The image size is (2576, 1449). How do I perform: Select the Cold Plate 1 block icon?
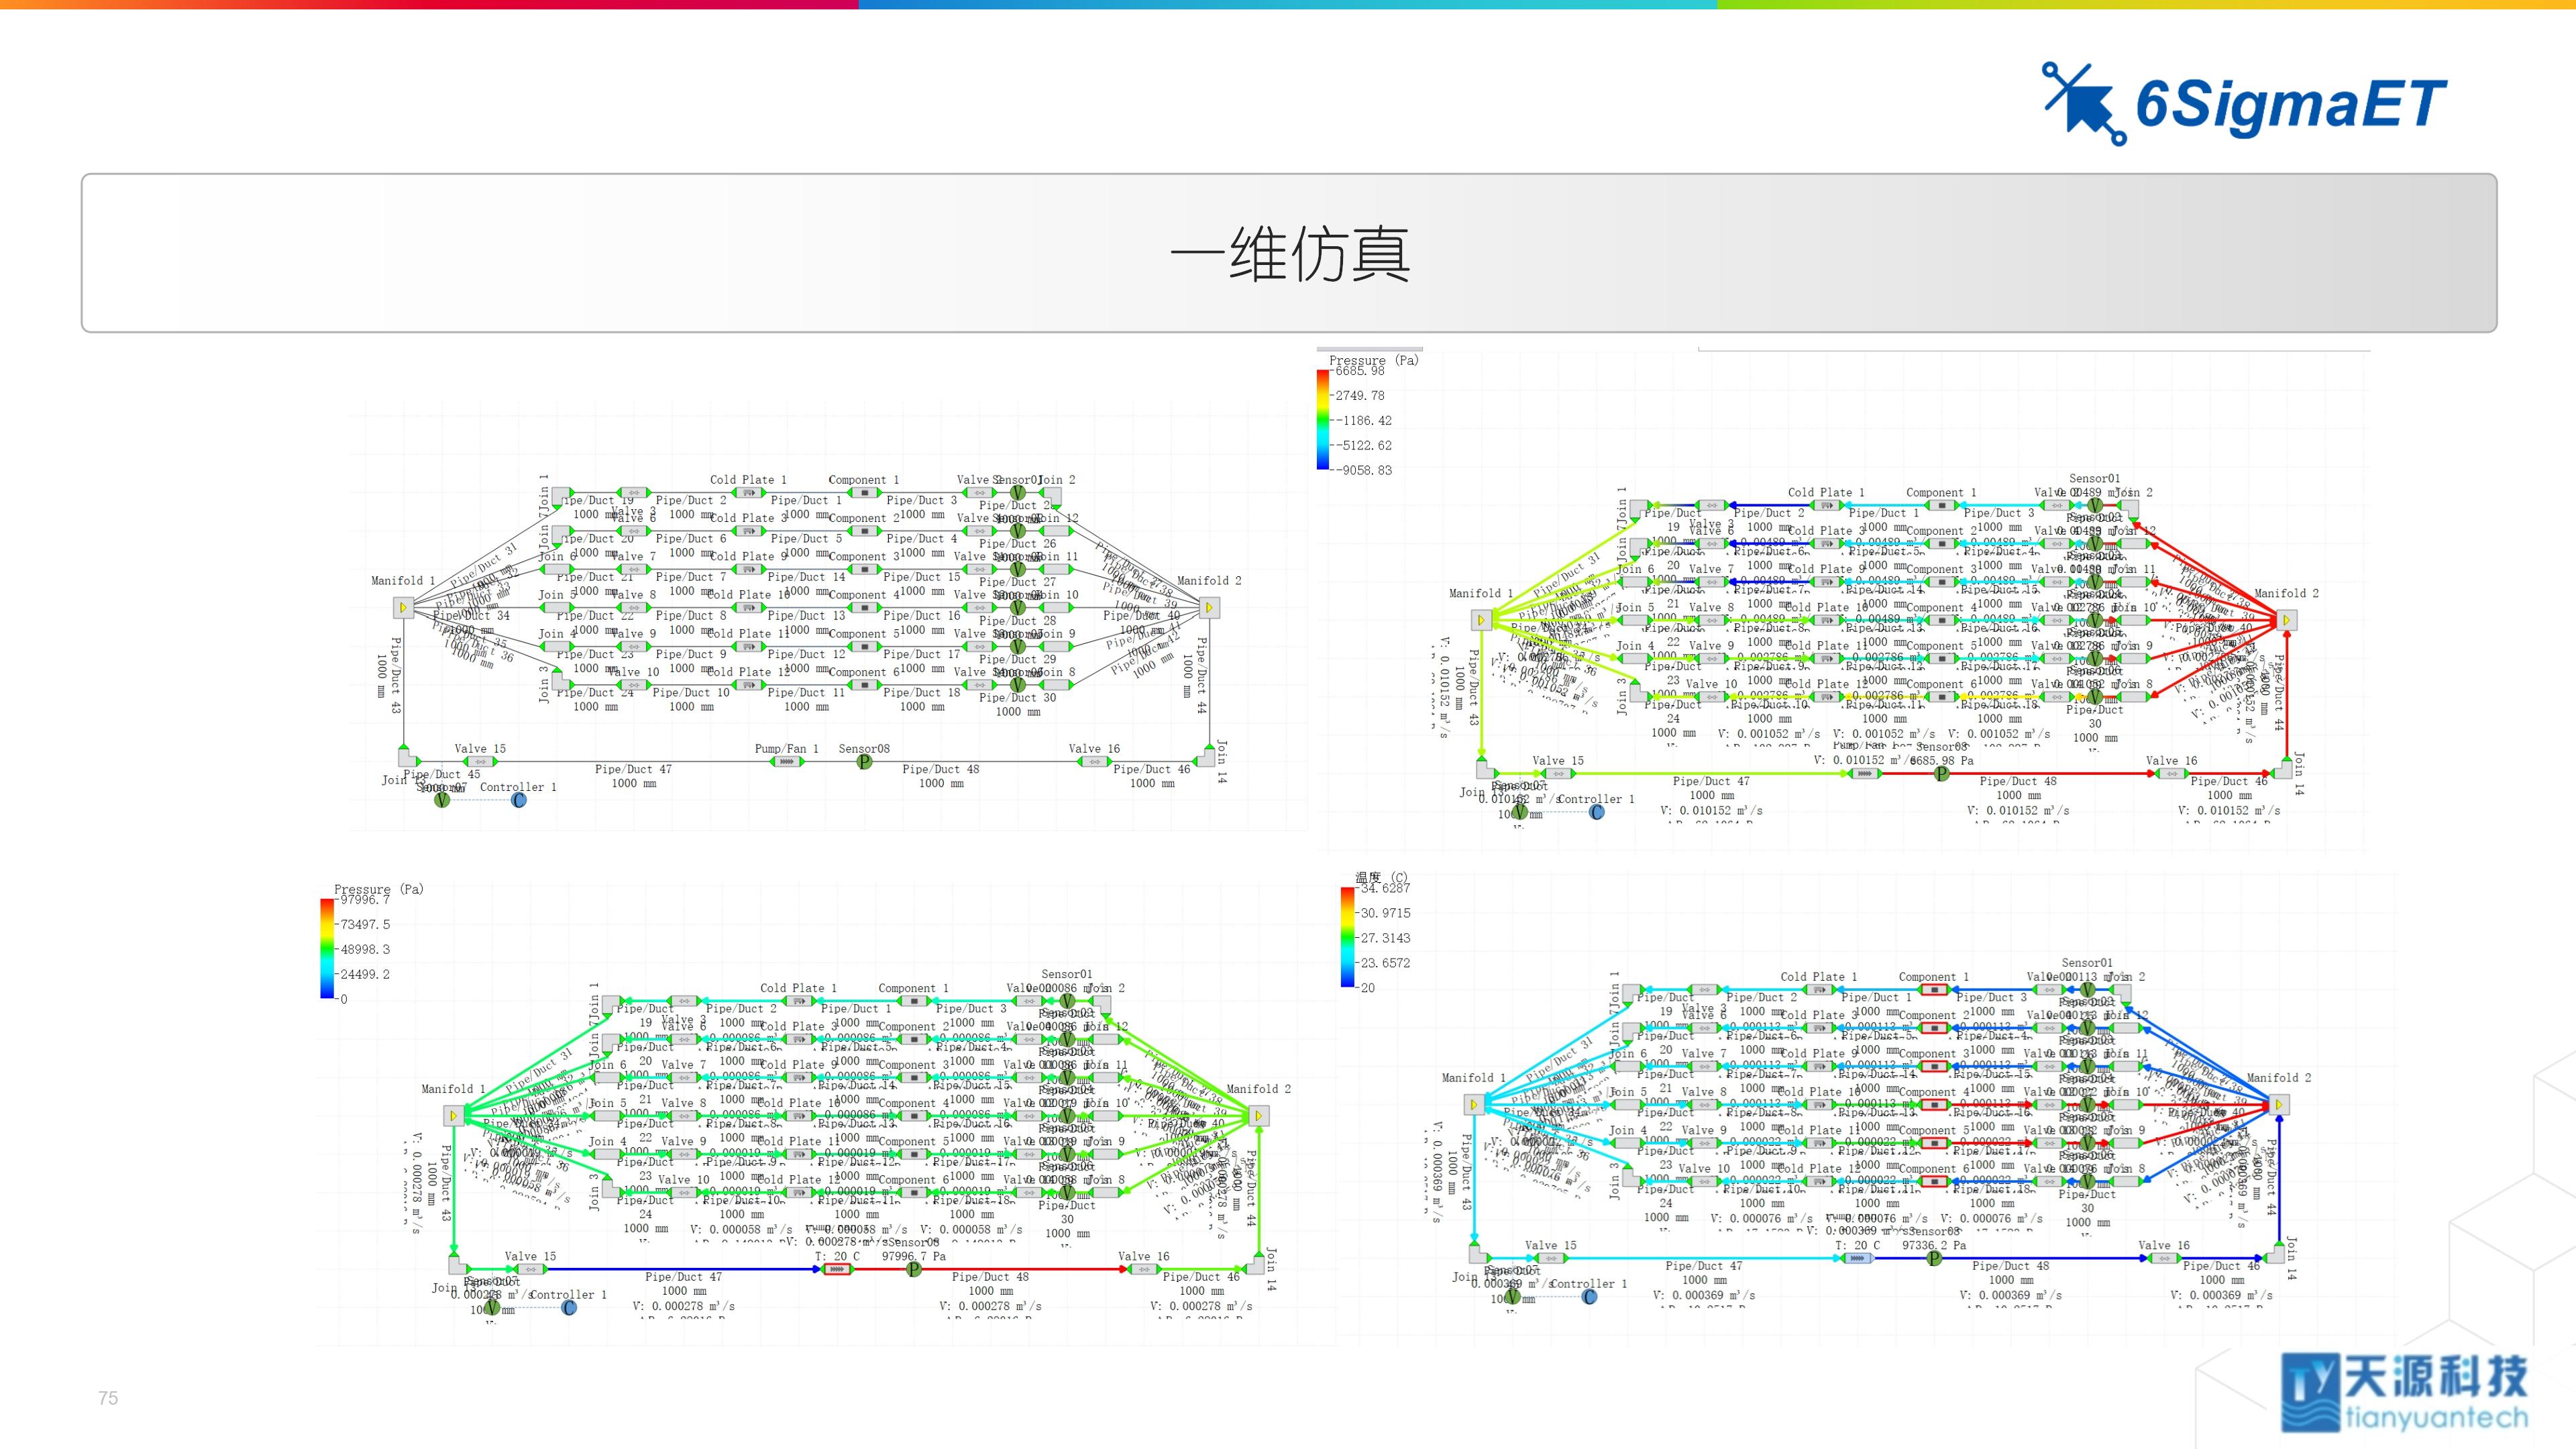pyautogui.click(x=748, y=493)
